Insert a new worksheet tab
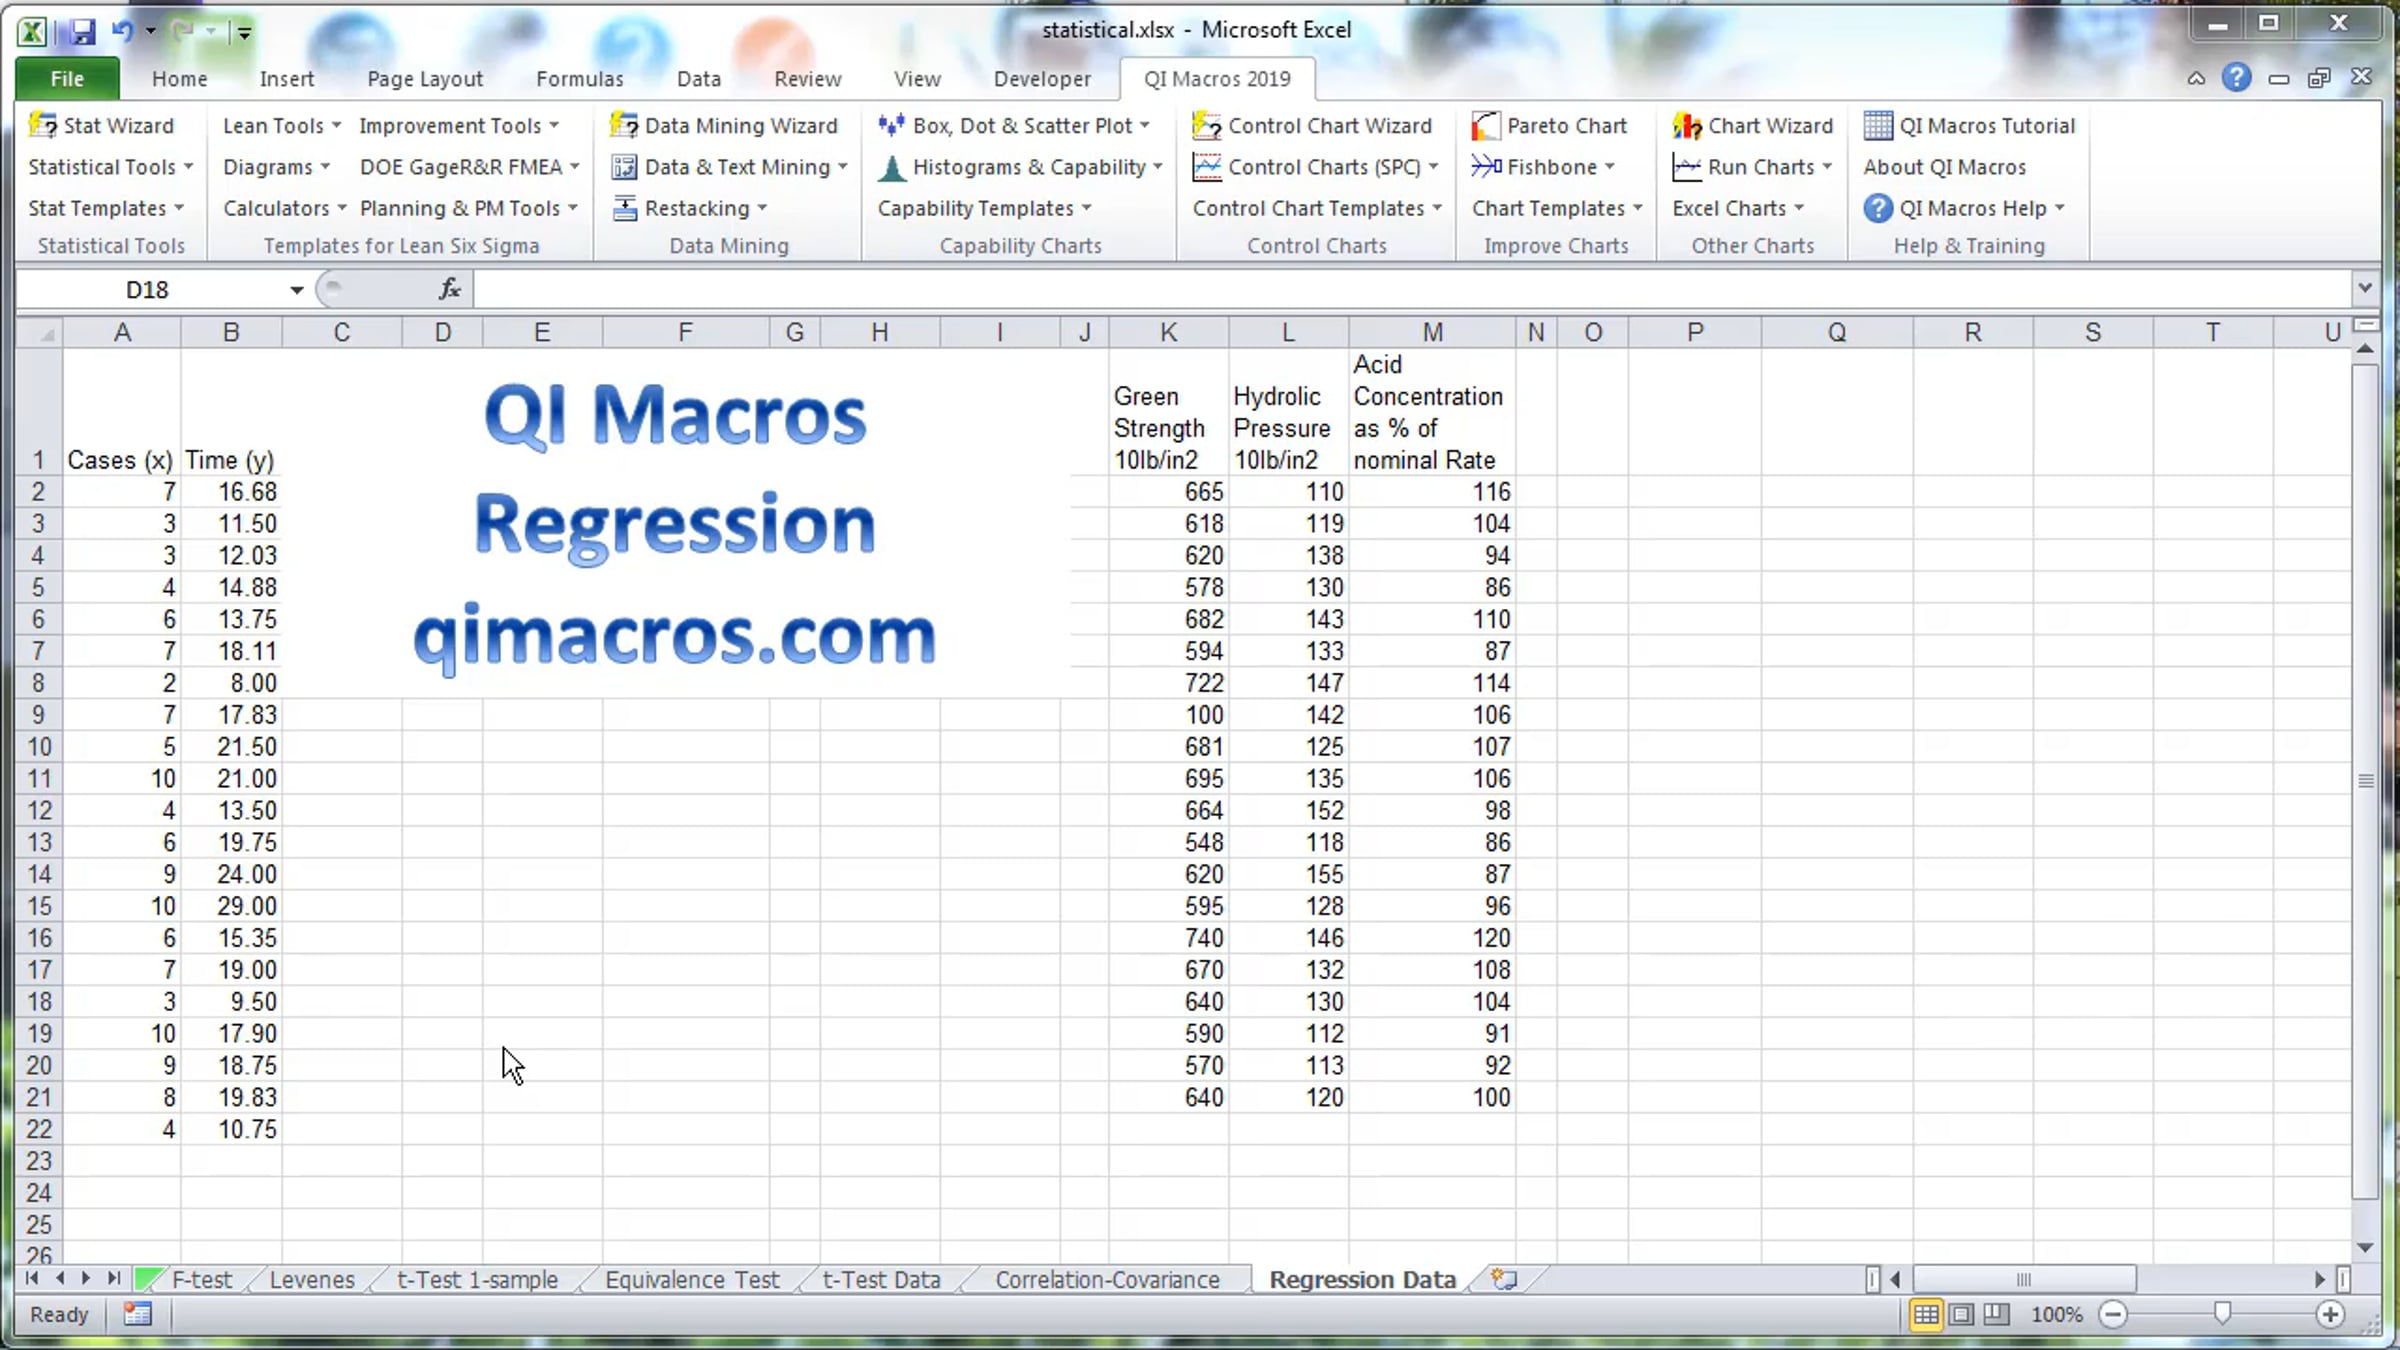Image resolution: width=2400 pixels, height=1350 pixels. pos(1503,1279)
